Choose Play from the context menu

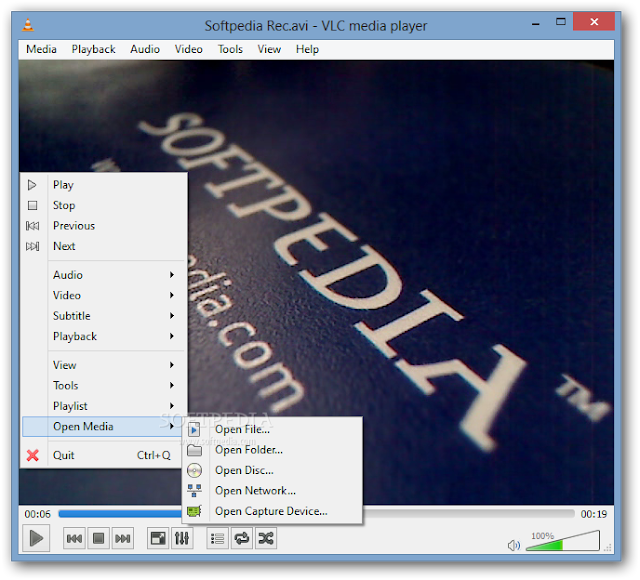(x=104, y=185)
